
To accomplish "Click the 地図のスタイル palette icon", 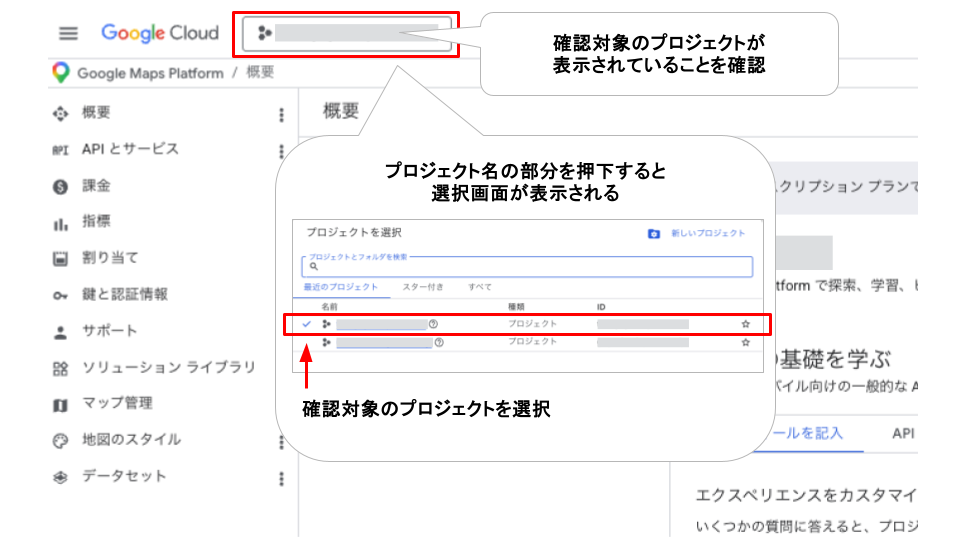I will tap(60, 441).
